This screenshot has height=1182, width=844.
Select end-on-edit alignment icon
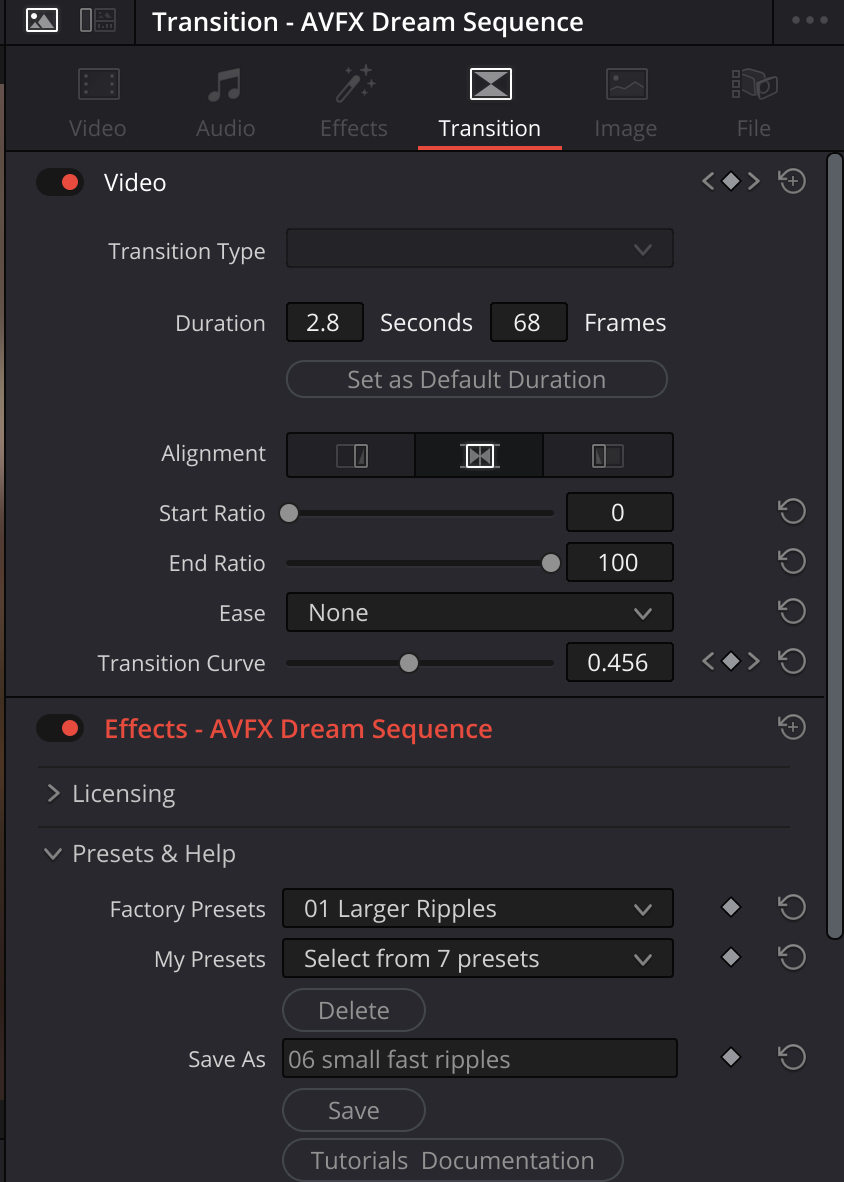[352, 456]
